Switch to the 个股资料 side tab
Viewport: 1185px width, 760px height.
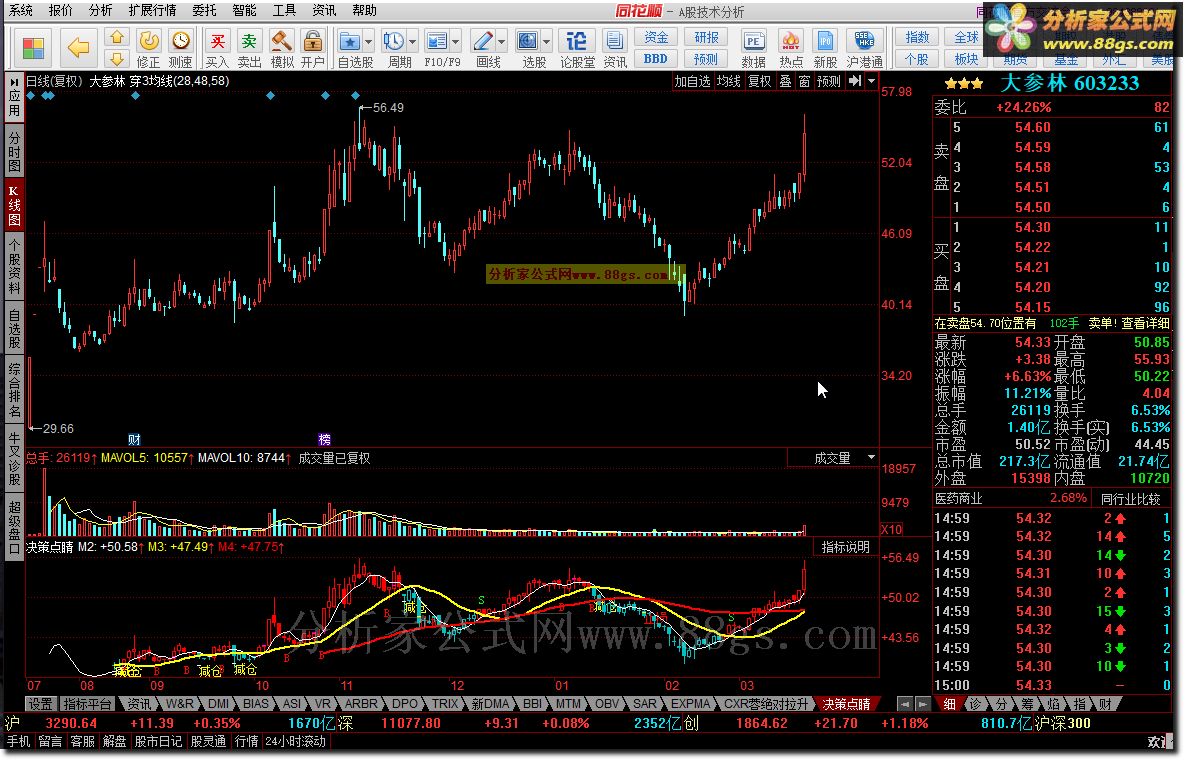point(14,266)
